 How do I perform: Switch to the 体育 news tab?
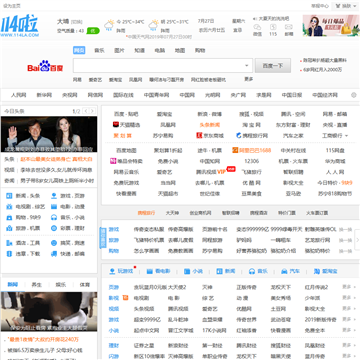[85, 285]
